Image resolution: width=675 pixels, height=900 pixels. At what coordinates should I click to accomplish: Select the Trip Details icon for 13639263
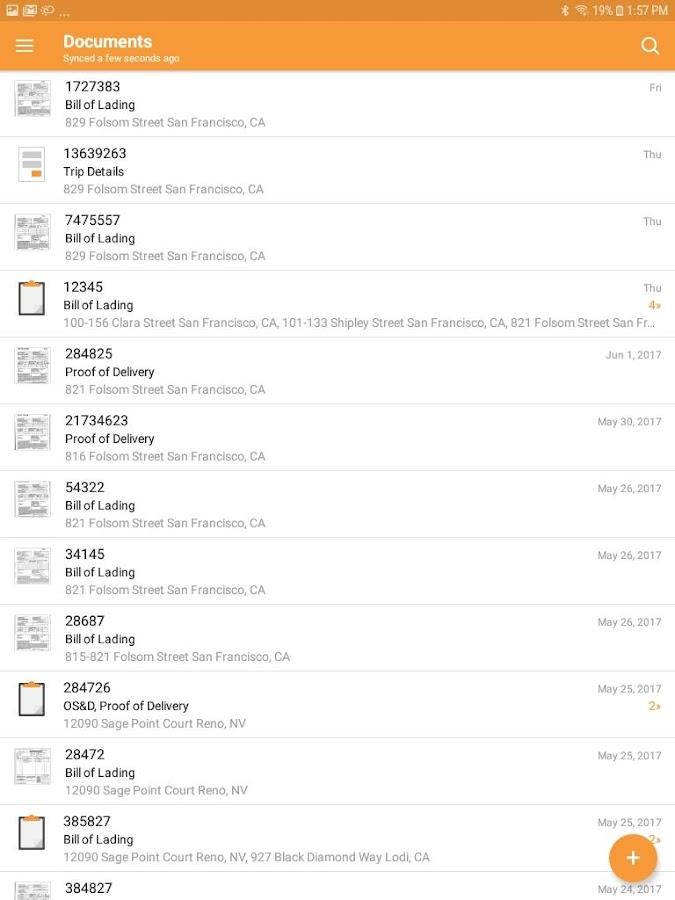coord(32,165)
